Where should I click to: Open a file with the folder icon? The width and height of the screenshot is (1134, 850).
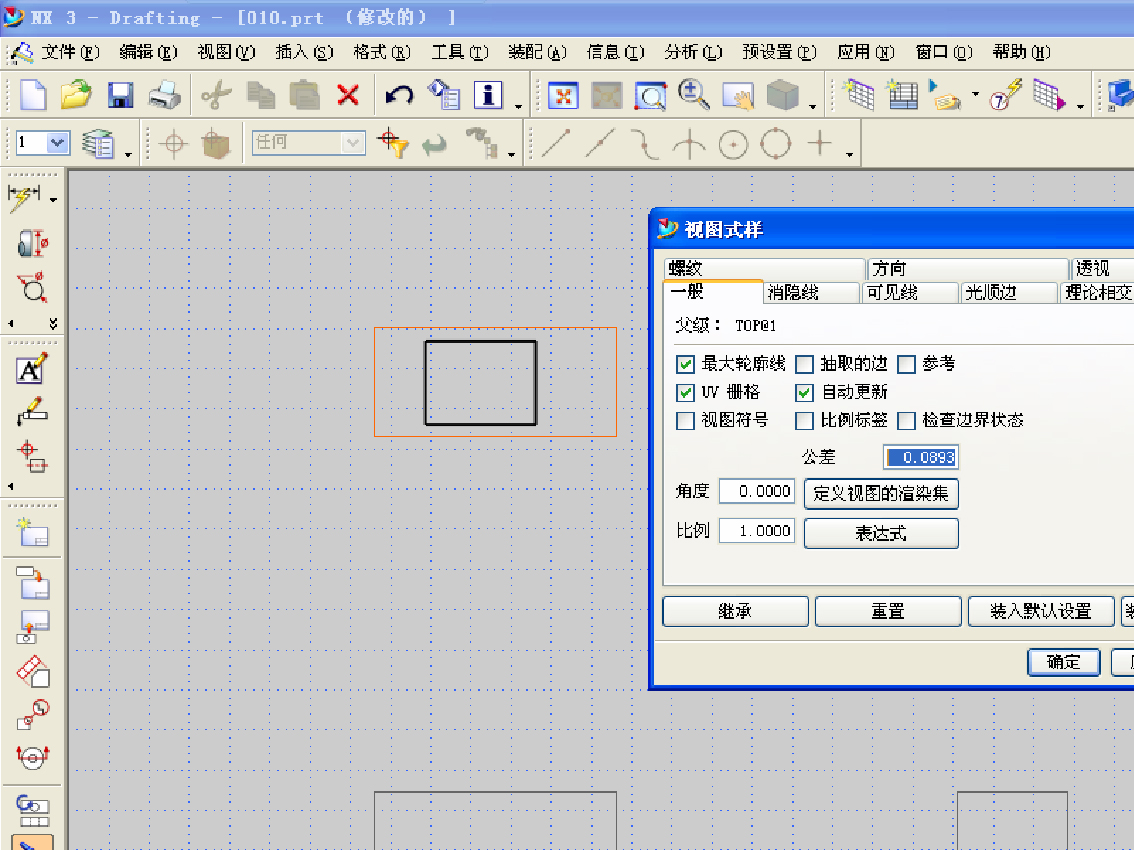pyautogui.click(x=76, y=95)
